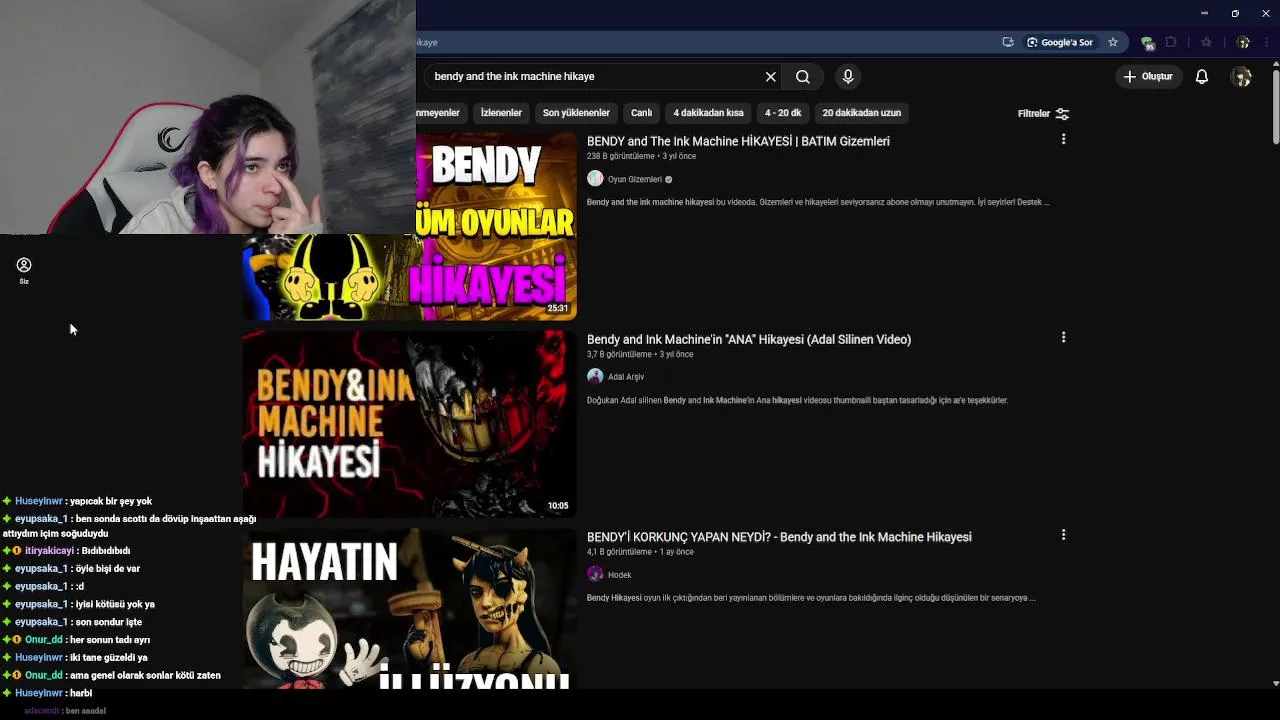Viewport: 1280px width, 720px height.
Task: Go to Adal Arşiv channel
Action: pyautogui.click(x=626, y=377)
